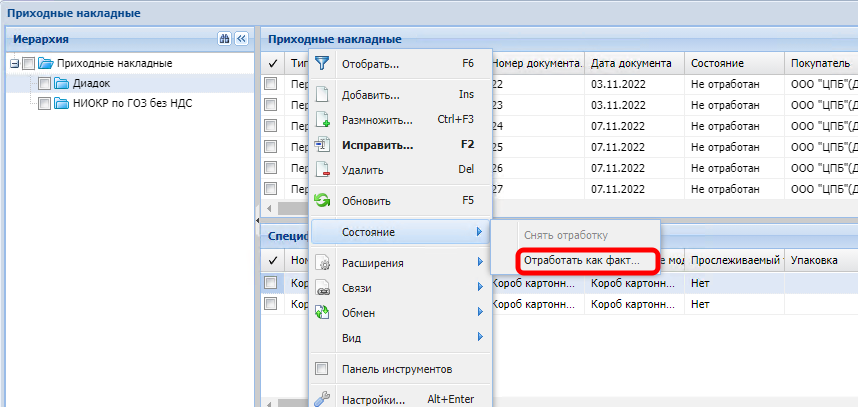Expand the Вид submenu arrow
Screen dimensions: 858x407
[480, 338]
